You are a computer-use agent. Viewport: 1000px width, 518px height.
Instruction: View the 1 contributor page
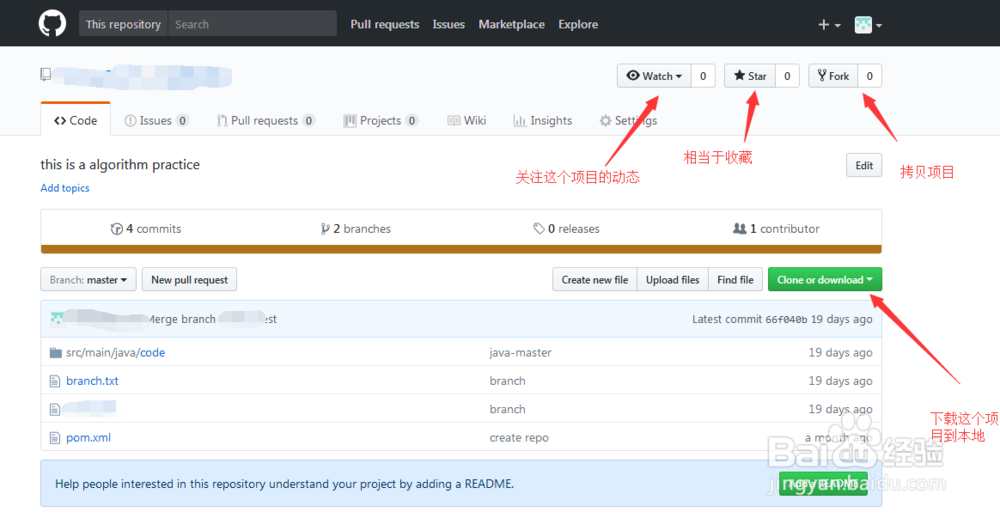pyautogui.click(x=776, y=228)
